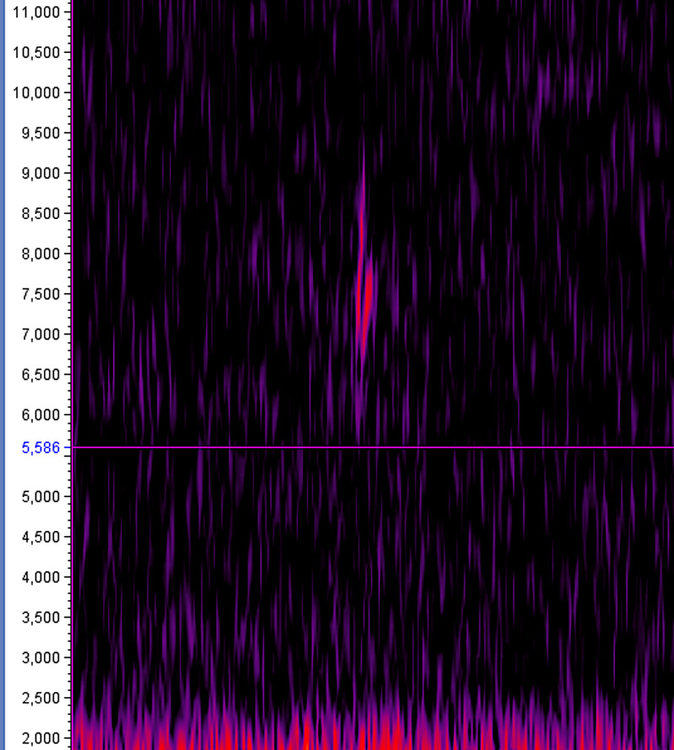Click the 11,000 axis label
The height and width of the screenshot is (750, 674).
click(36, 11)
